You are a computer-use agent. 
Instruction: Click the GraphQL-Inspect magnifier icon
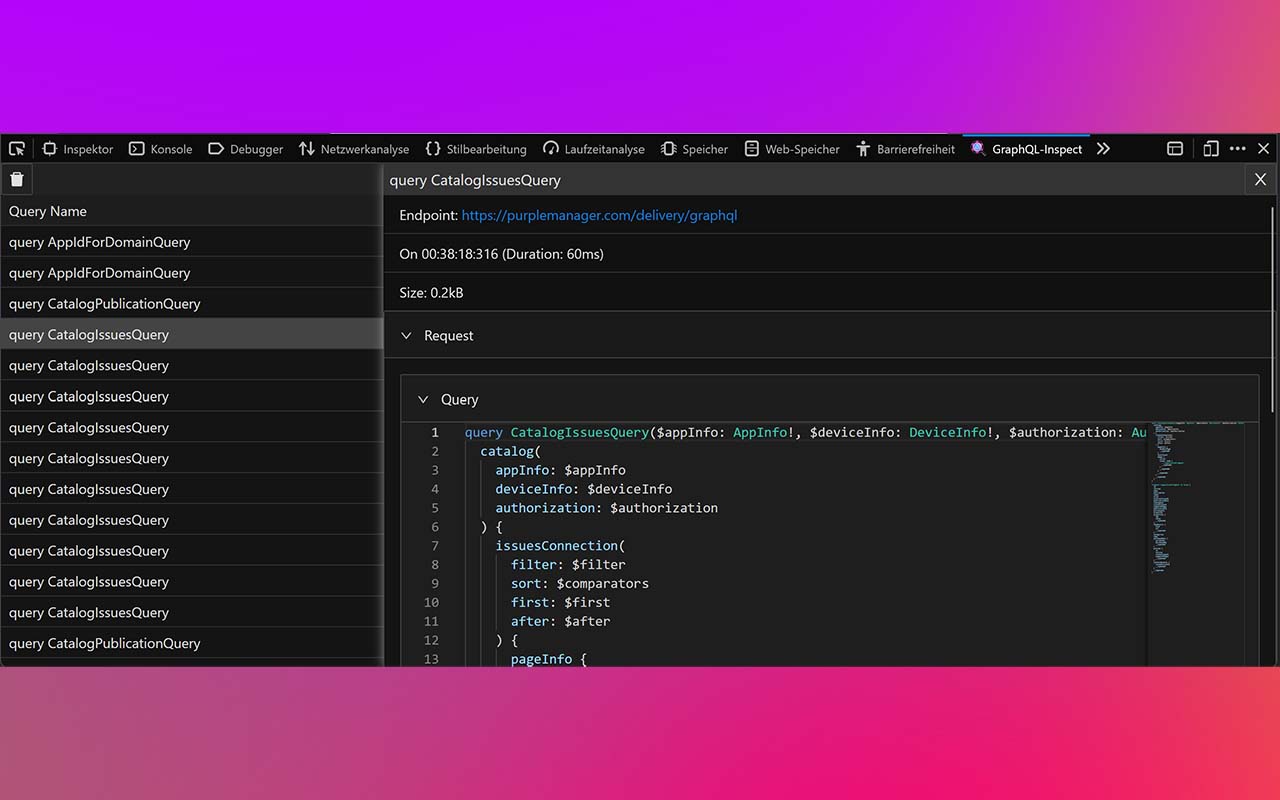(x=977, y=148)
